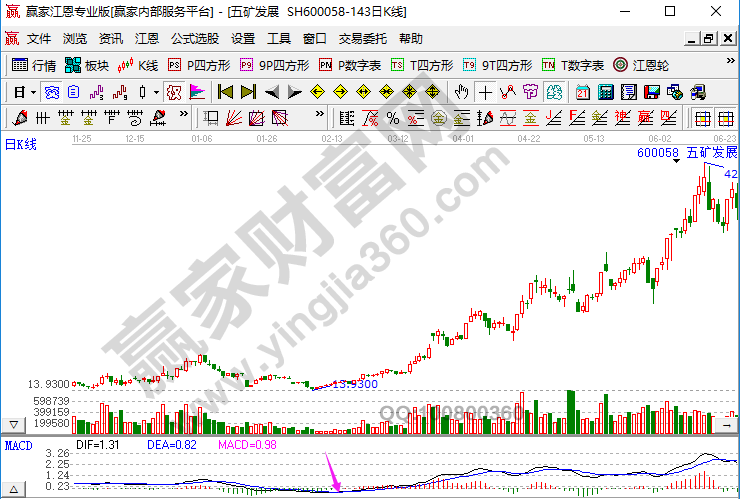
Task: Click the pink flag icon
Action: (197, 92)
